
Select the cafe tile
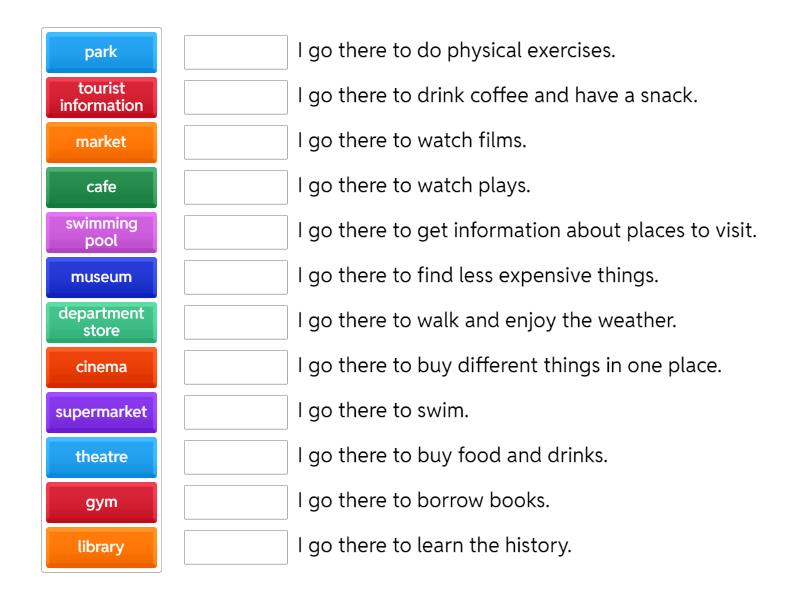coord(100,187)
